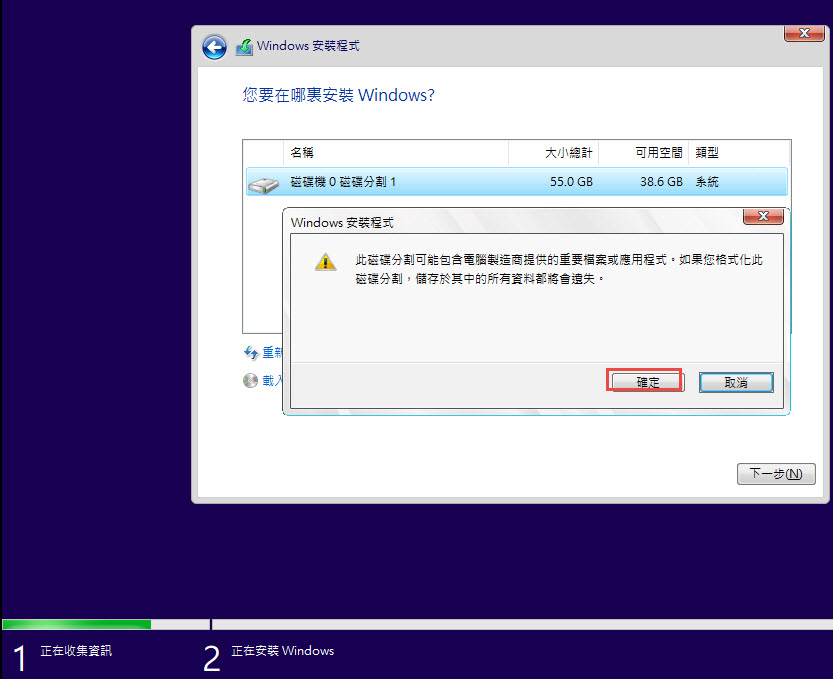Click the 55.0 GB total size value
The width and height of the screenshot is (833, 679).
pos(571,182)
